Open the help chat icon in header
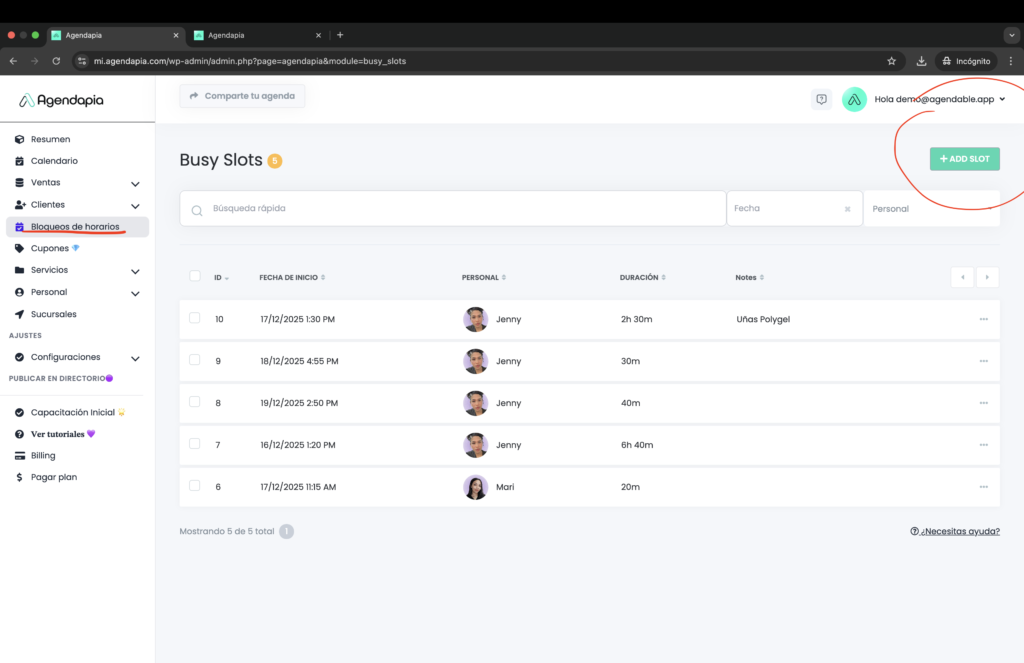 [821, 99]
